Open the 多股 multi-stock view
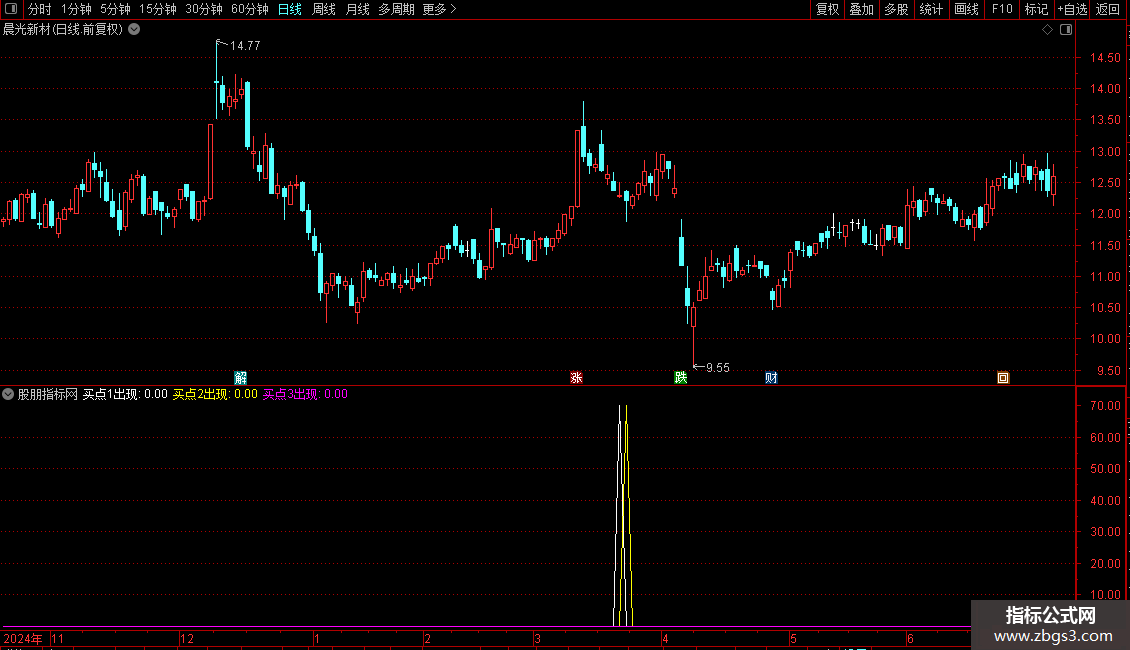Image resolution: width=1130 pixels, height=650 pixels. tap(897, 9)
